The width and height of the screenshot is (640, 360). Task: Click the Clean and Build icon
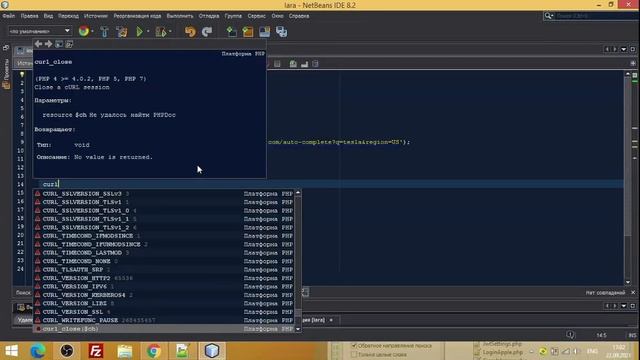pyautogui.click(x=122, y=31)
